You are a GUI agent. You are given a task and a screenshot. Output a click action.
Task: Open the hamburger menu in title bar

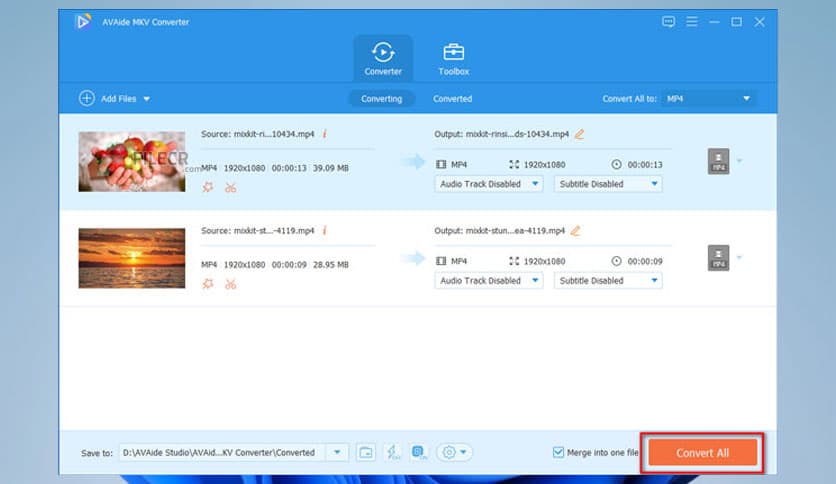pos(692,22)
